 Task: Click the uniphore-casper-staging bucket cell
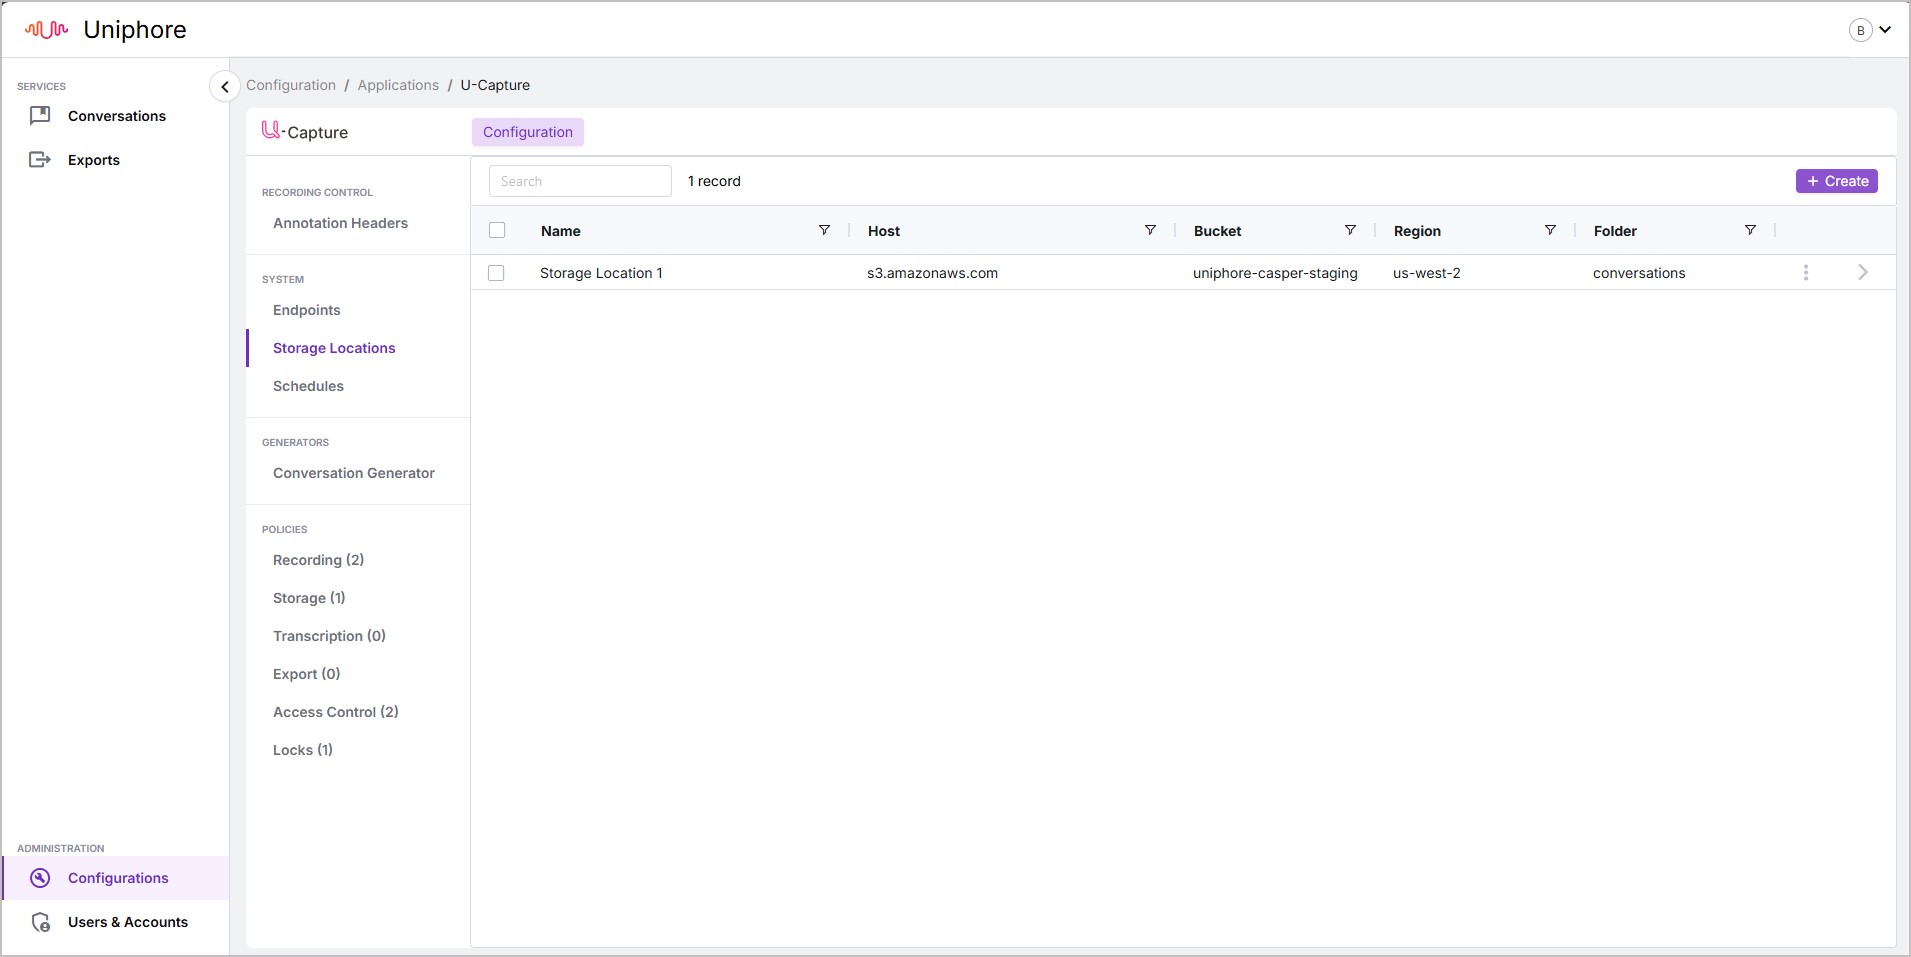click(x=1275, y=273)
